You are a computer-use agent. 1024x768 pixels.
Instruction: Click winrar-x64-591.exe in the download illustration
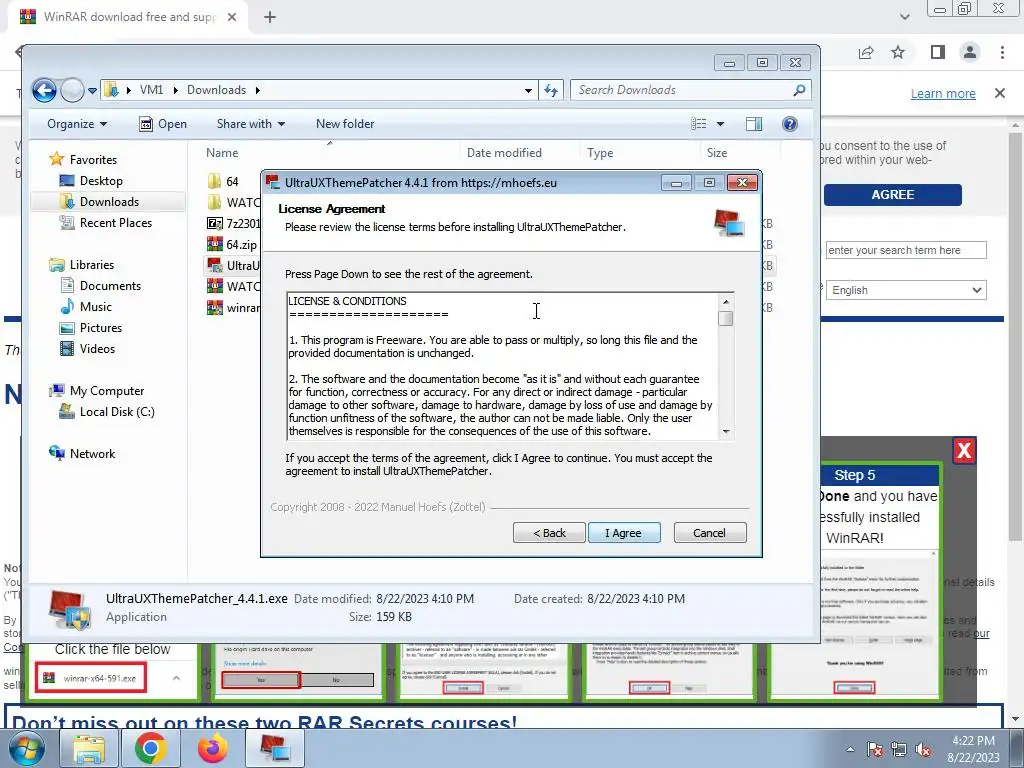point(91,679)
